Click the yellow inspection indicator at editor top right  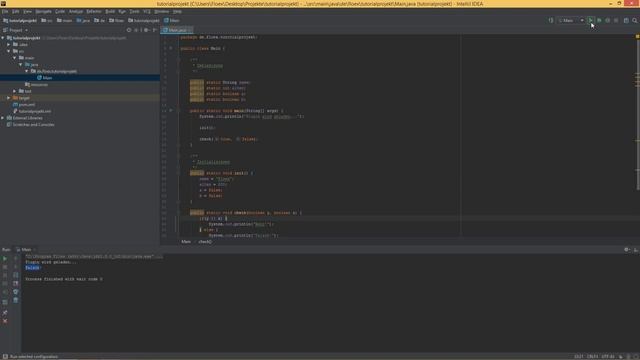coord(637,37)
